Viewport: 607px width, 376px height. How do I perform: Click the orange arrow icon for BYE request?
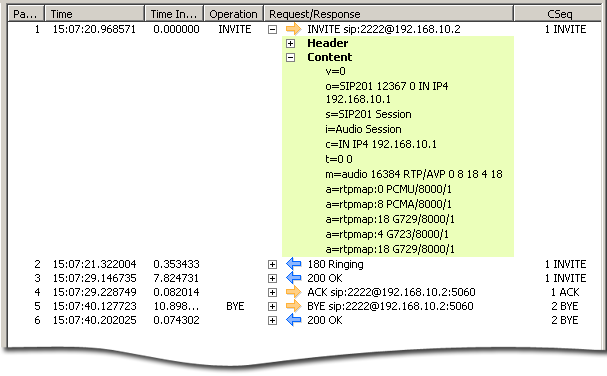(293, 306)
